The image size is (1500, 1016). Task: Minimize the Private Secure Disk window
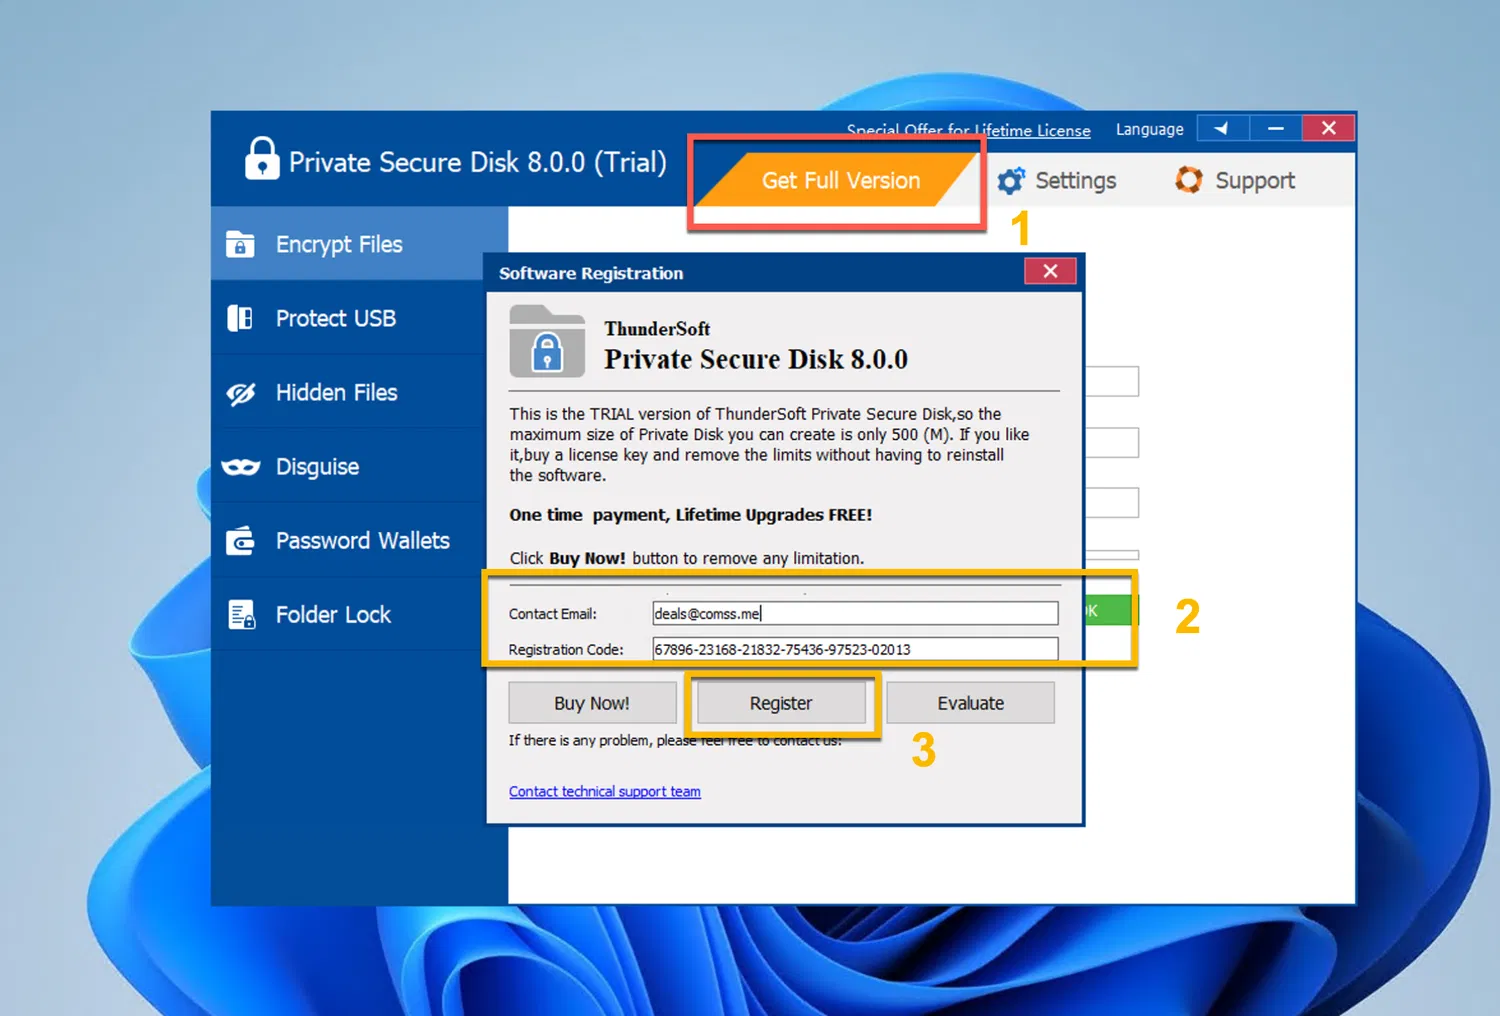click(1276, 128)
